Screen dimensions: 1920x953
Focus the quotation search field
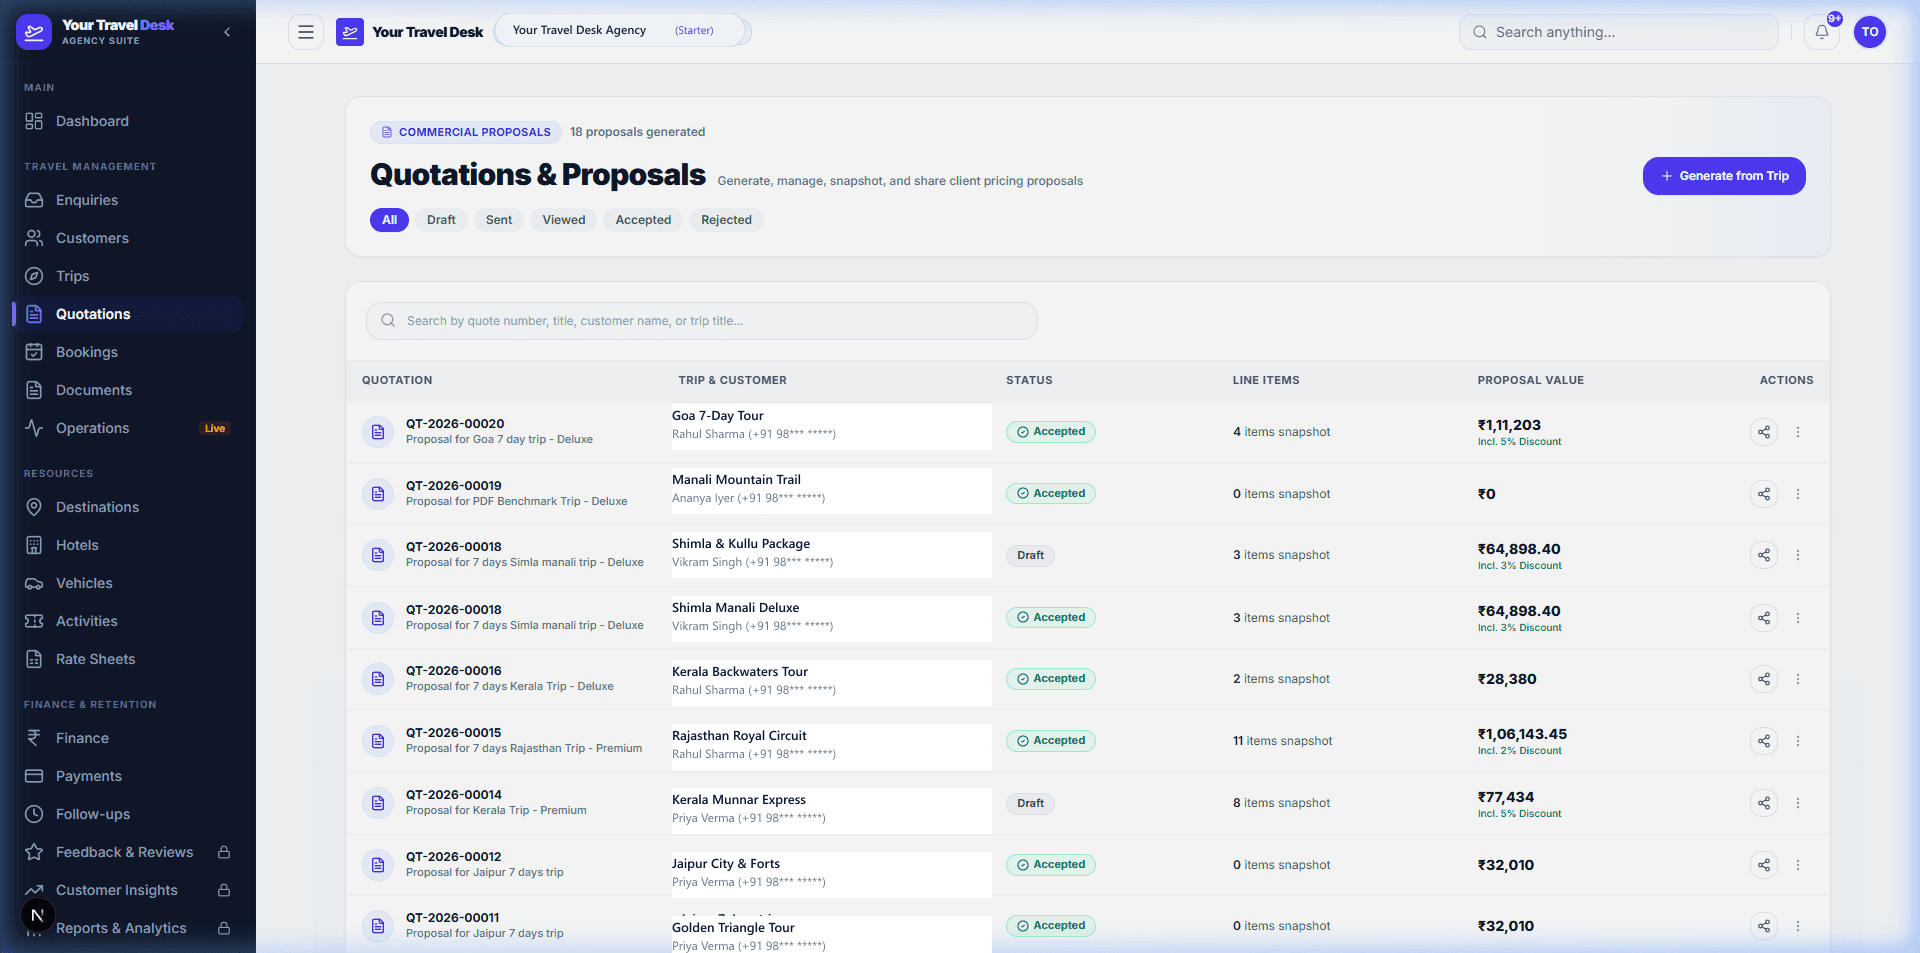click(x=702, y=321)
